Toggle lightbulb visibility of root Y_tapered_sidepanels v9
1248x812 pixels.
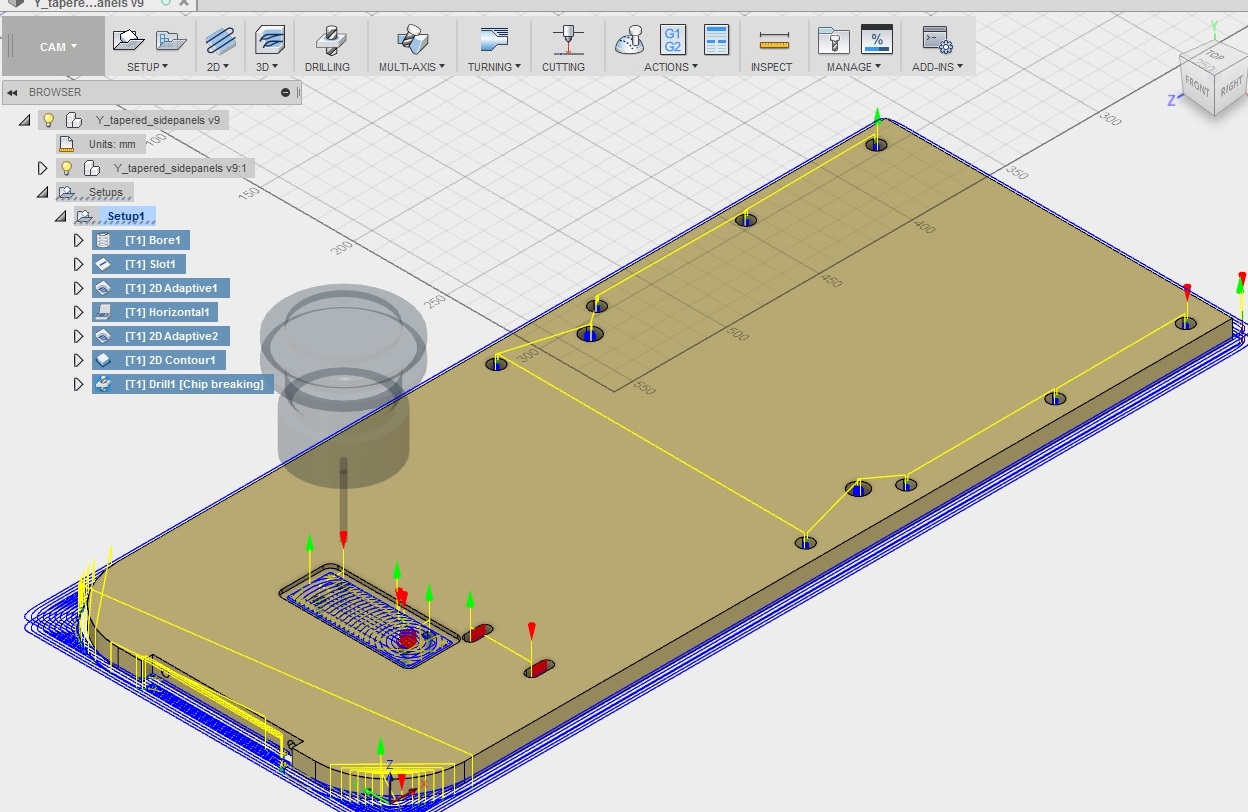click(x=47, y=120)
